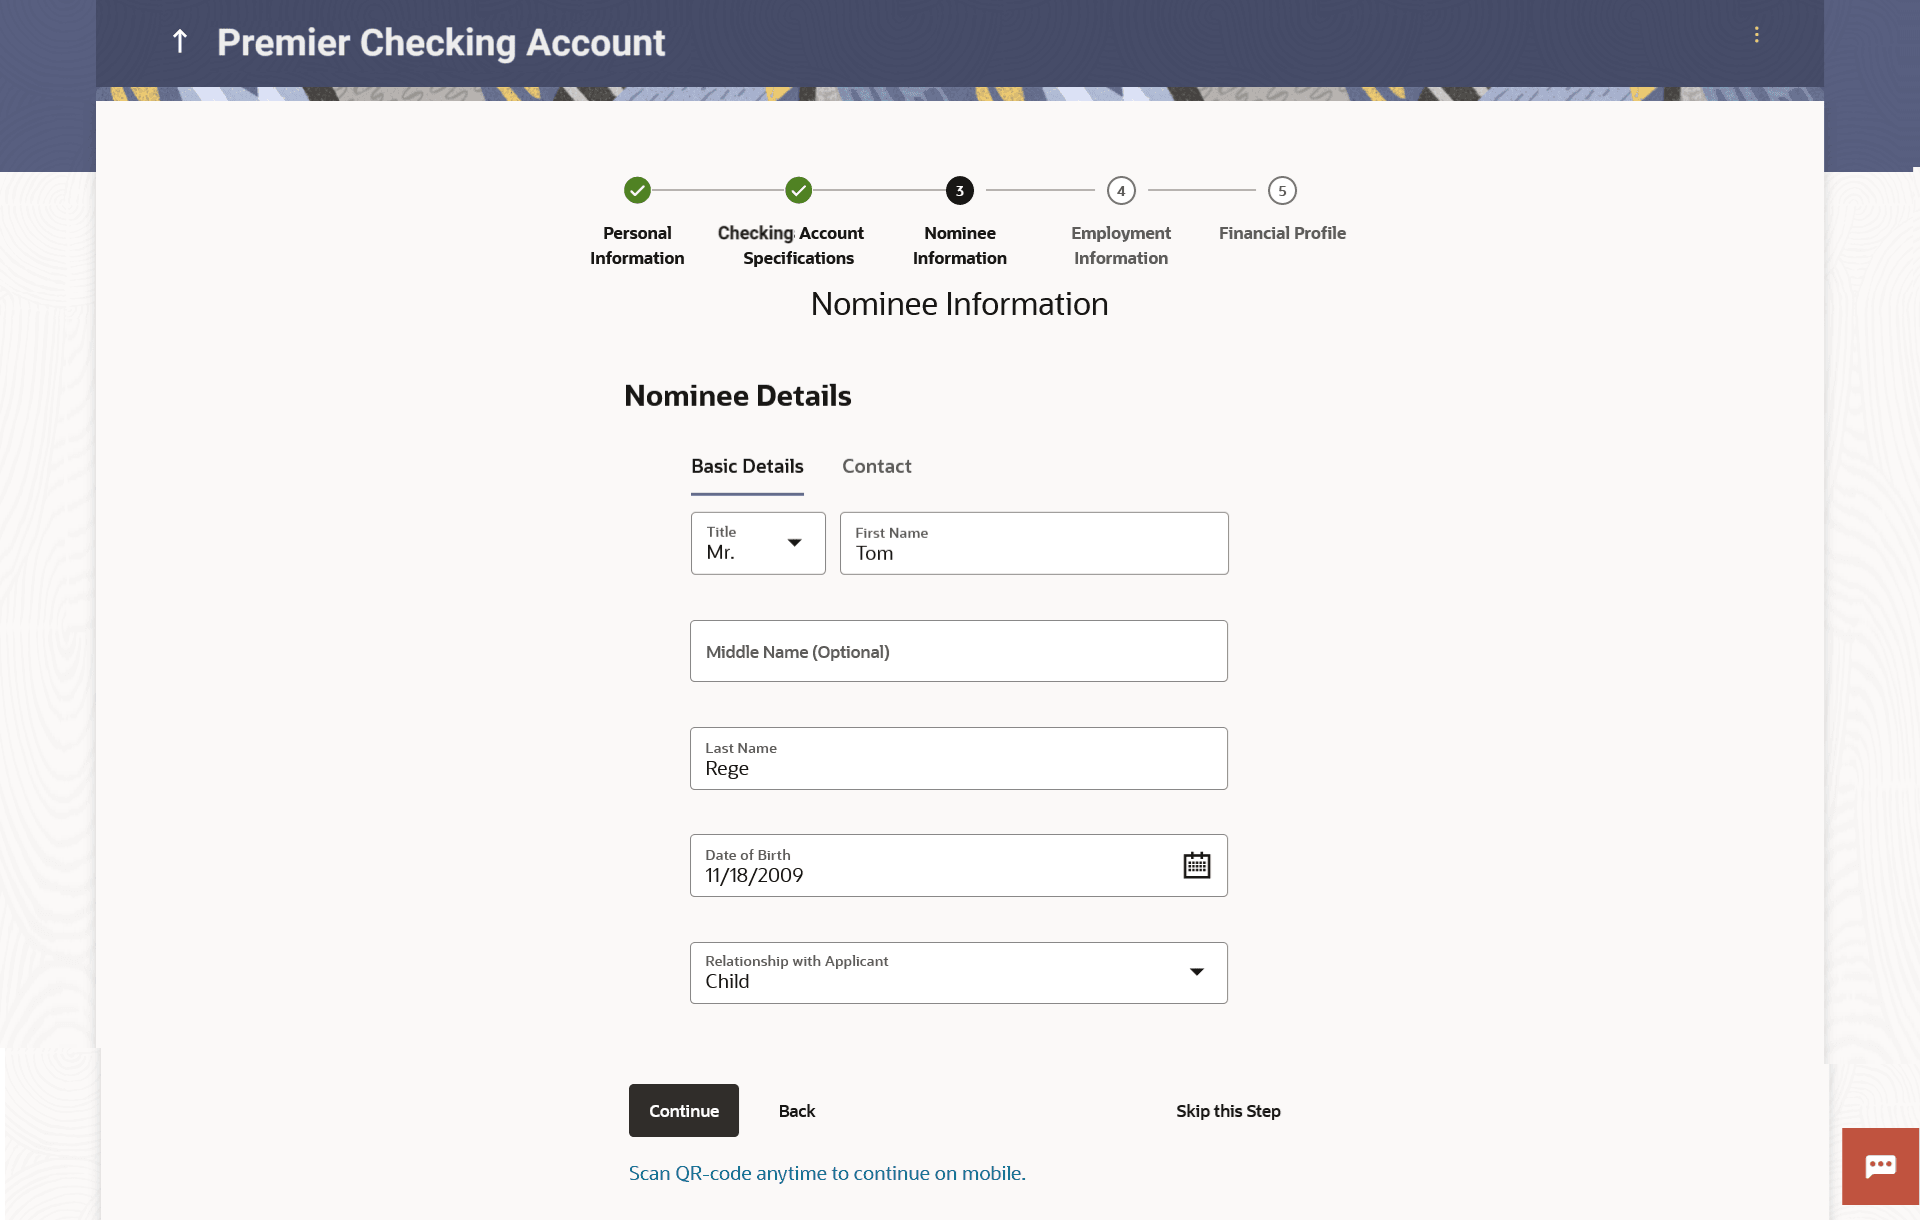Open the three-dot options menu
This screenshot has width=1920, height=1220.
click(x=1756, y=35)
